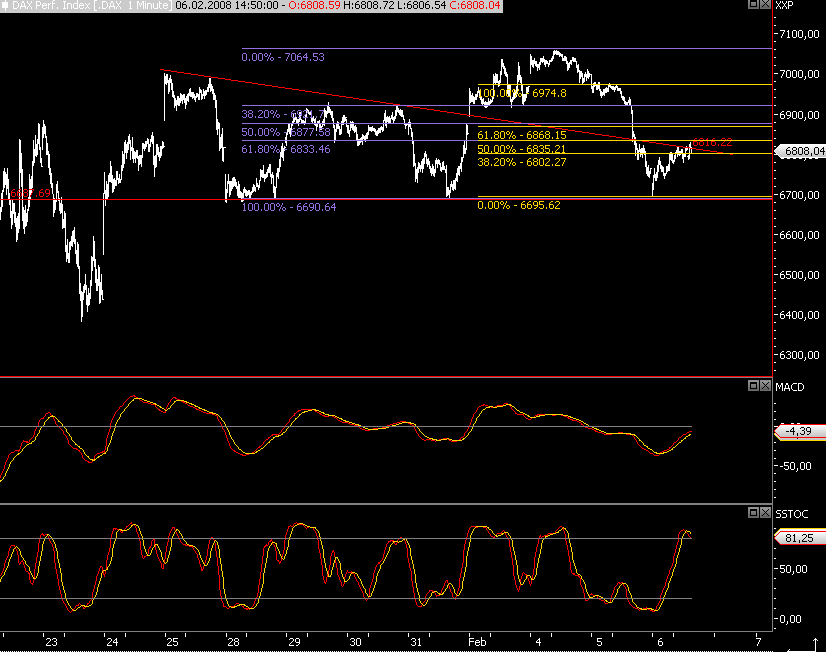This screenshot has height=652, width=826.
Task: Click the axis-scaling arrows icon below the price scale
Action: 803,646
